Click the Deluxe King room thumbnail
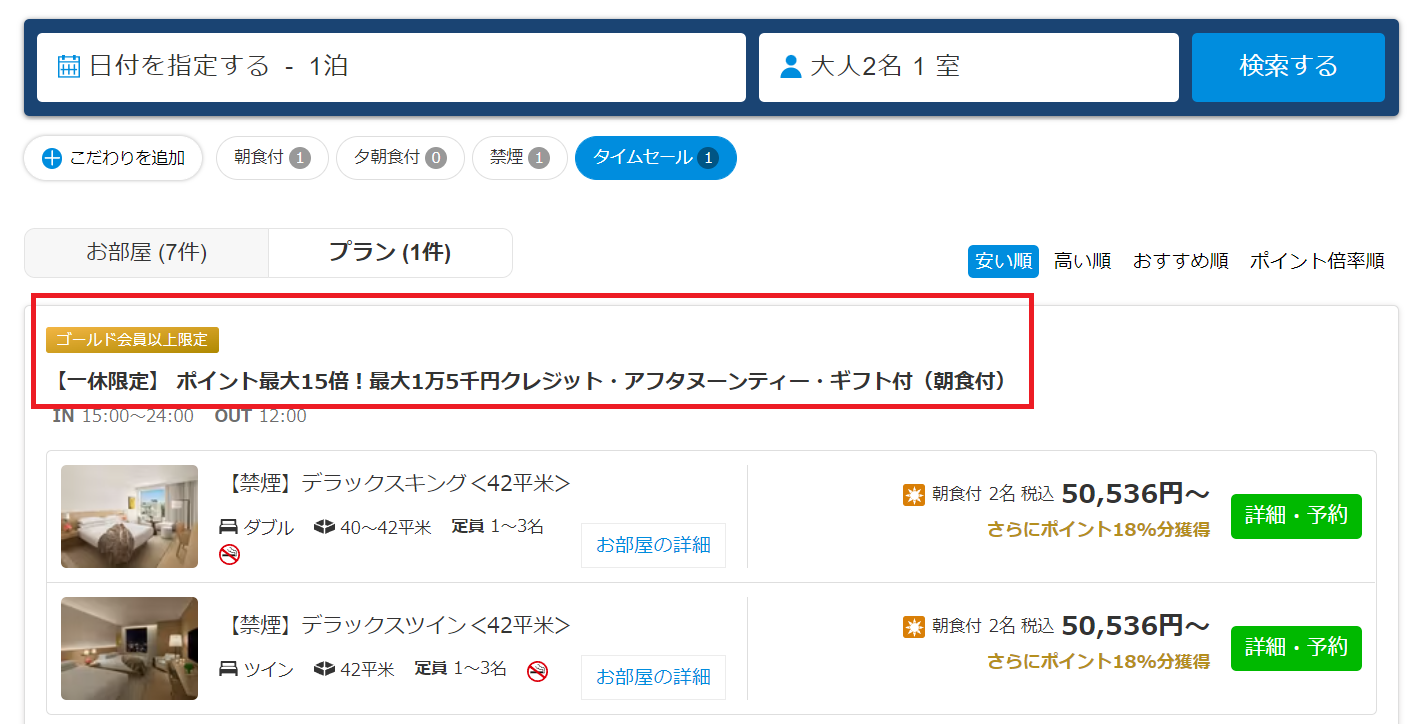The image size is (1407, 724). [x=129, y=516]
